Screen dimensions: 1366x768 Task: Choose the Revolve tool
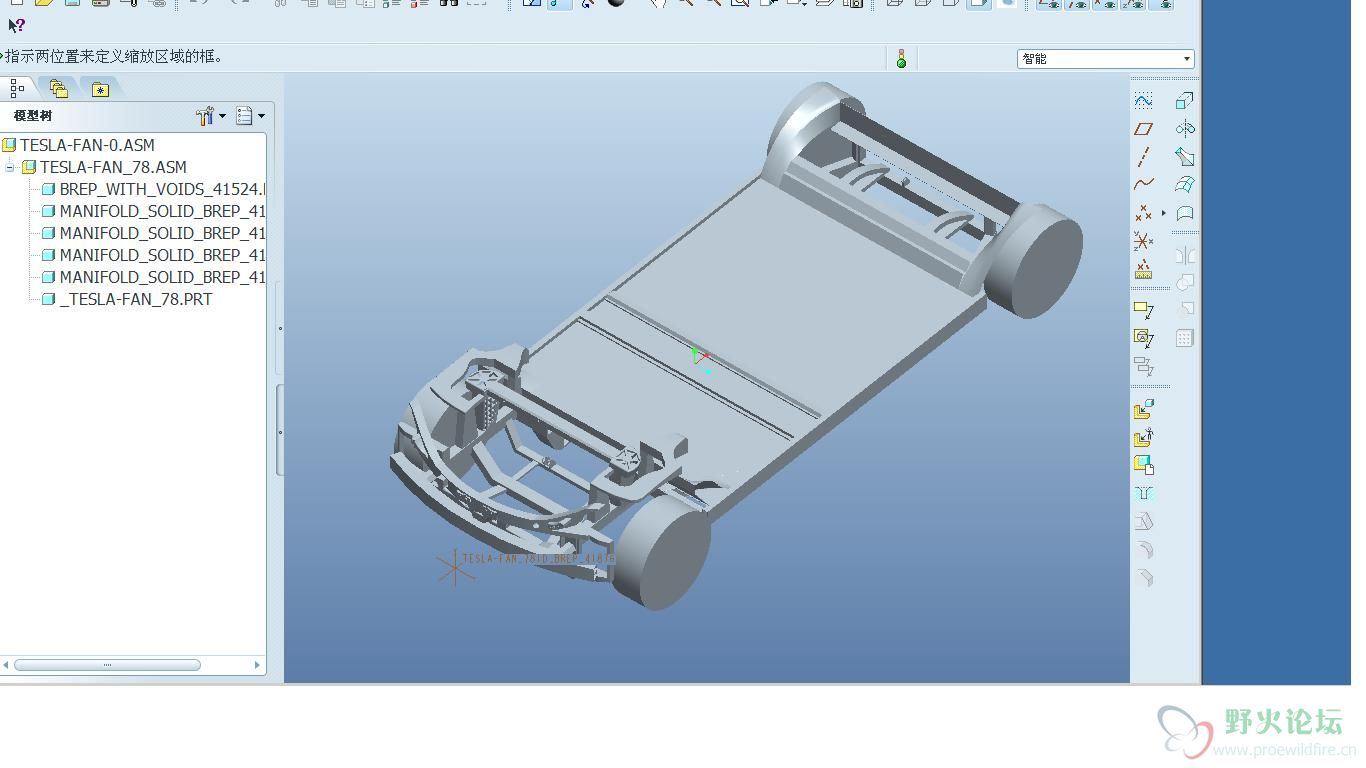coord(1185,129)
